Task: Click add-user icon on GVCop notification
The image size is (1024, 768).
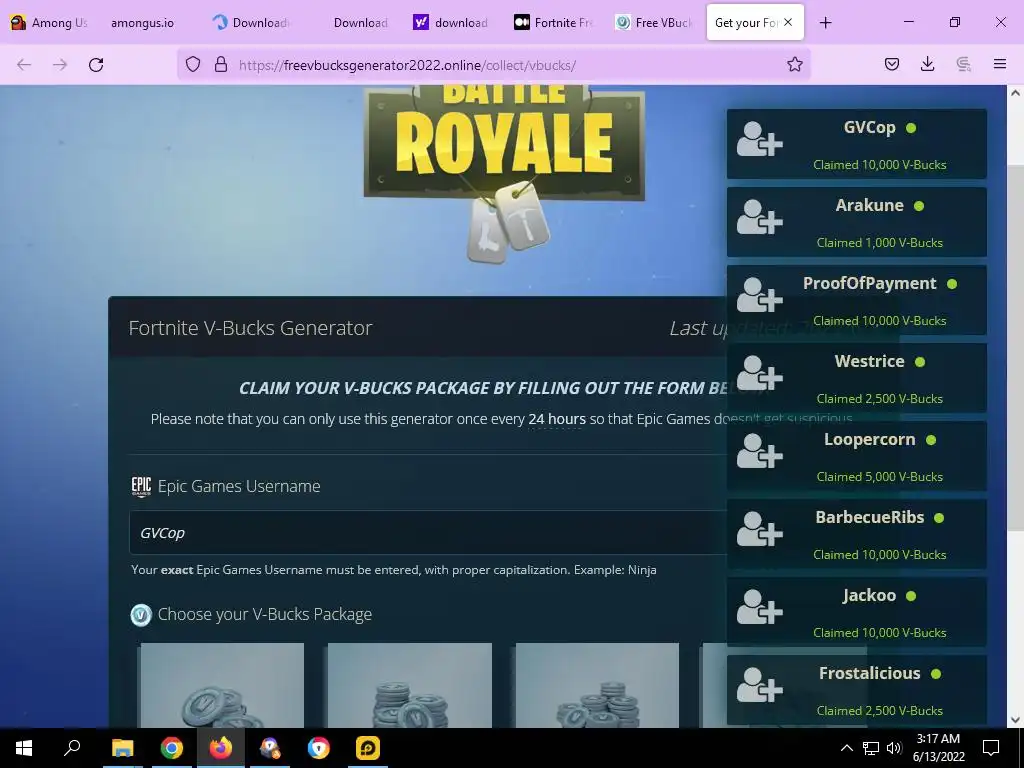Action: [760, 139]
